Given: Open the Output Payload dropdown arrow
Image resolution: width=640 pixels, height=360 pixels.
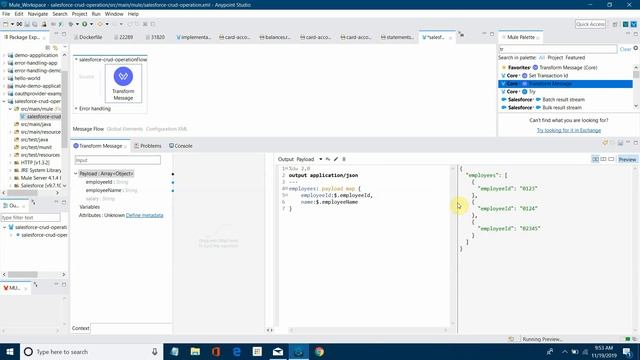Looking at the screenshot, I should pyautogui.click(x=320, y=159).
